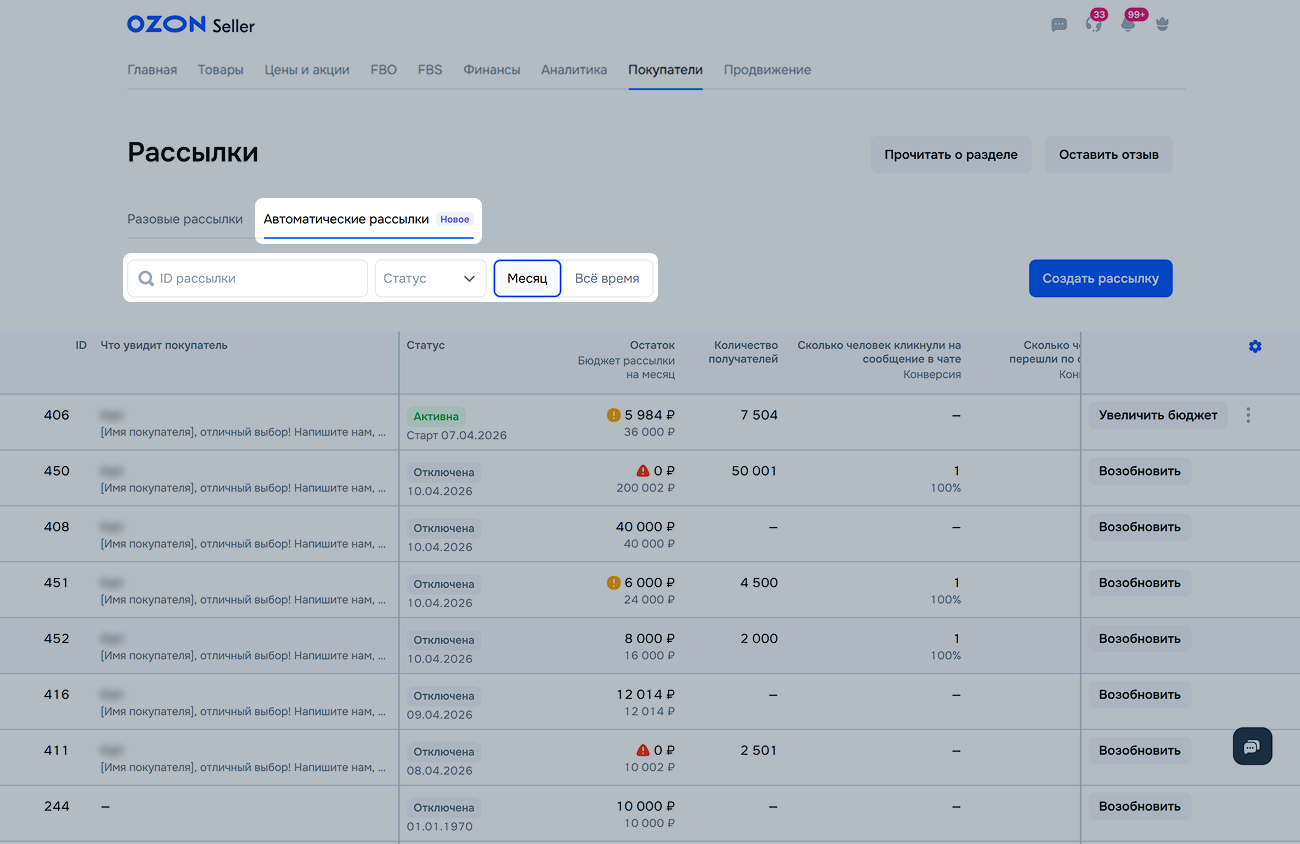This screenshot has height=844, width=1300.
Task: Switch to the Разовые рассылки tab
Action: click(x=185, y=219)
